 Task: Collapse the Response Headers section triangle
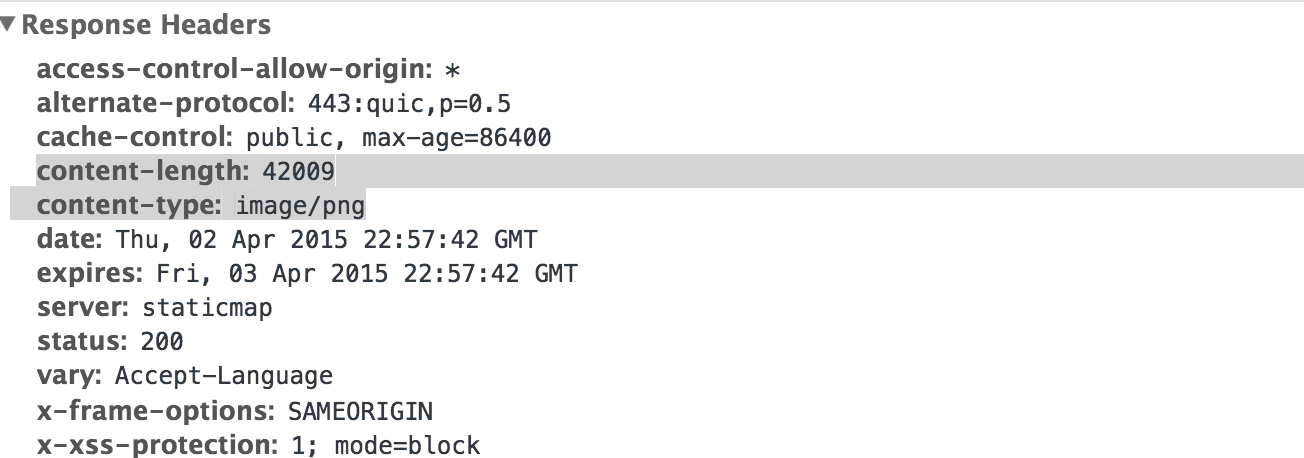click(x=9, y=24)
